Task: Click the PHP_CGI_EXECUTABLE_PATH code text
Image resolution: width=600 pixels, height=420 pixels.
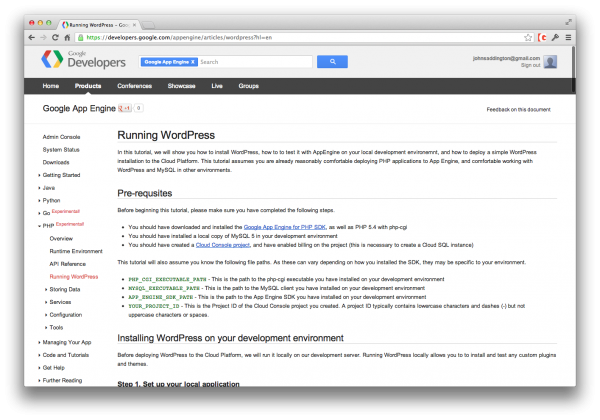Action: (x=168, y=280)
